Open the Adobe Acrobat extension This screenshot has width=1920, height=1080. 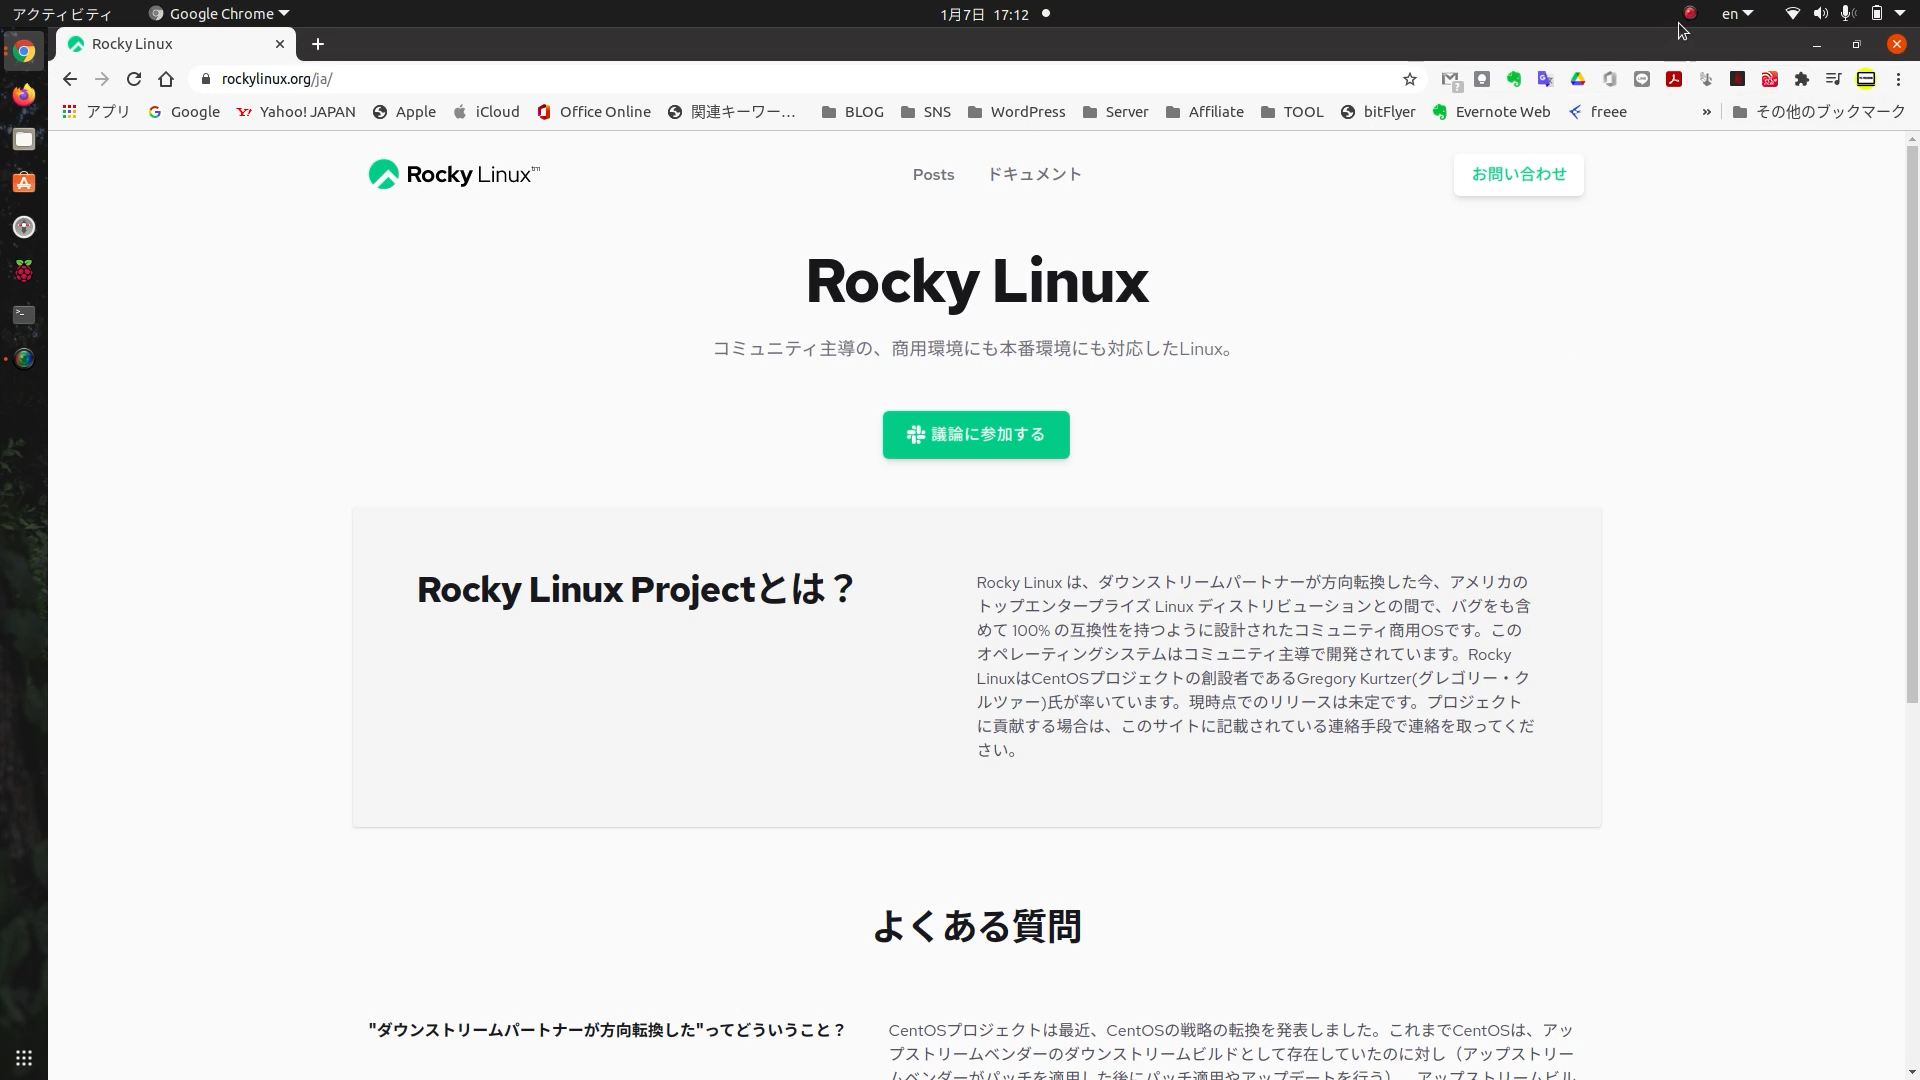pos(1674,79)
